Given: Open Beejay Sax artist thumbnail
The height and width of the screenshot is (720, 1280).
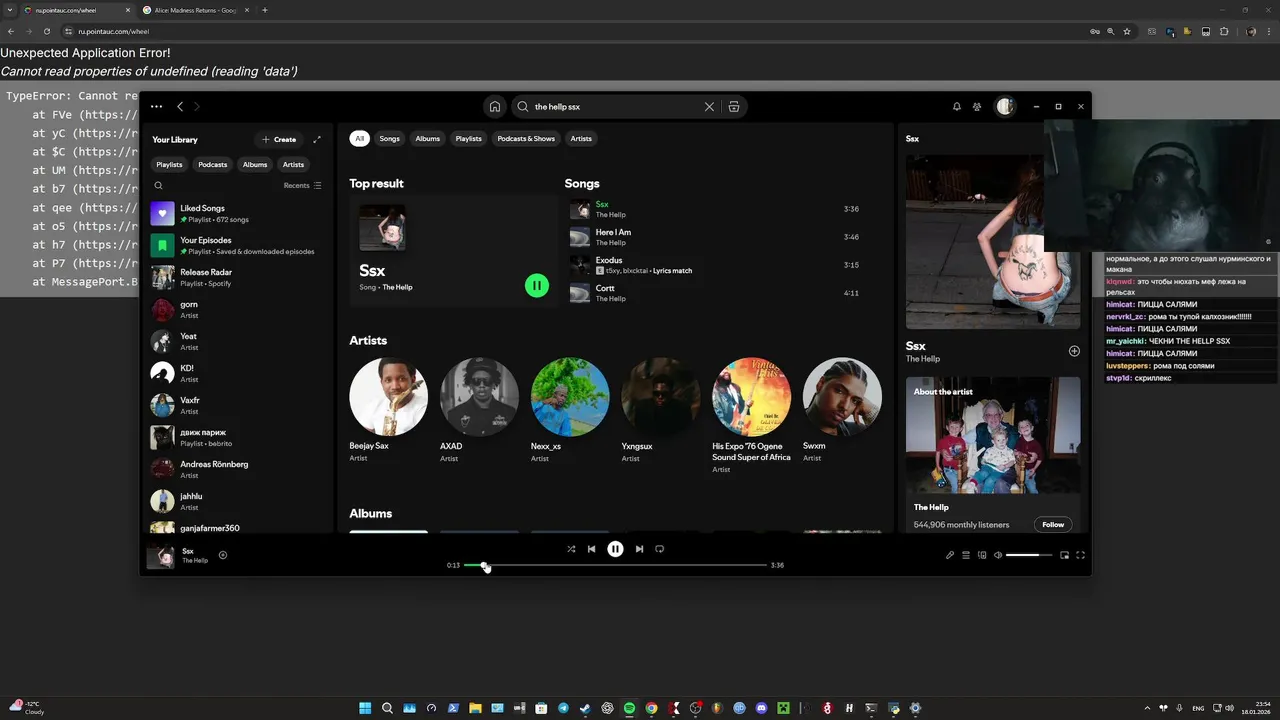Looking at the screenshot, I should [x=388, y=397].
